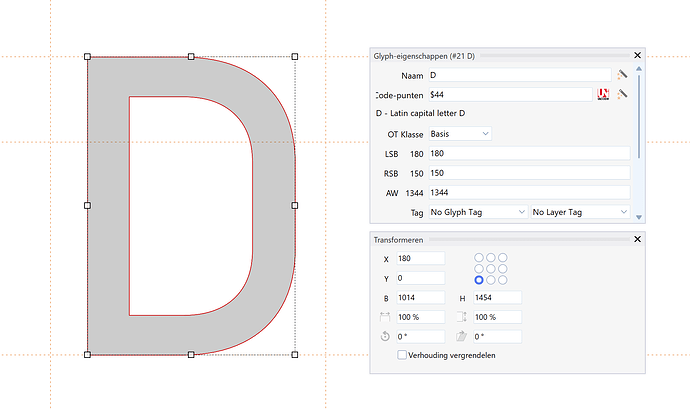
Task: Click into the H height field
Action: pyautogui.click(x=498, y=298)
